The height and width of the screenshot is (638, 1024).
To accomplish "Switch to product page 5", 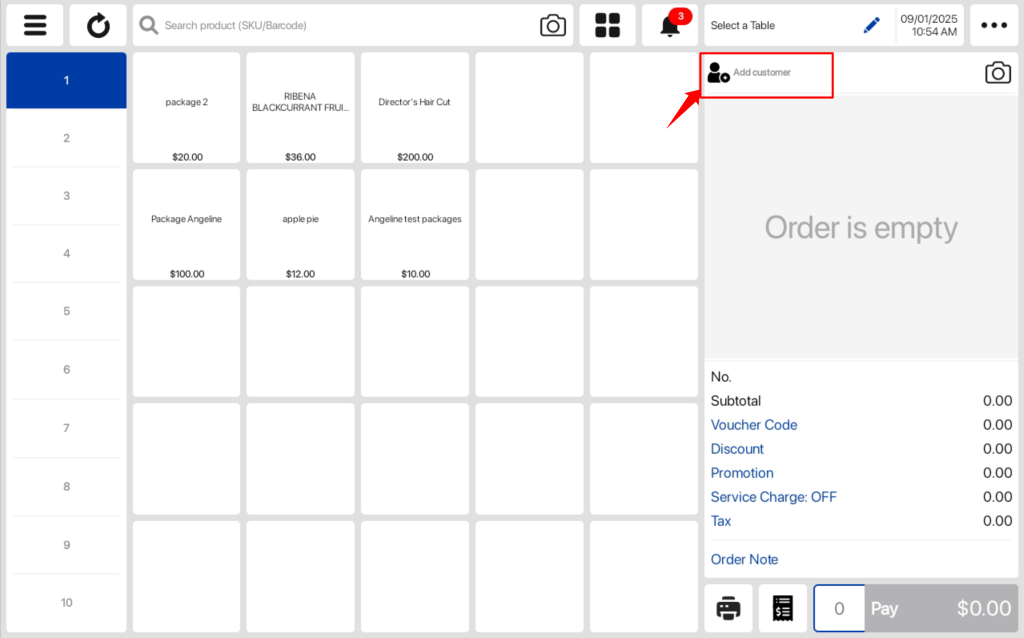I will pyautogui.click(x=66, y=311).
